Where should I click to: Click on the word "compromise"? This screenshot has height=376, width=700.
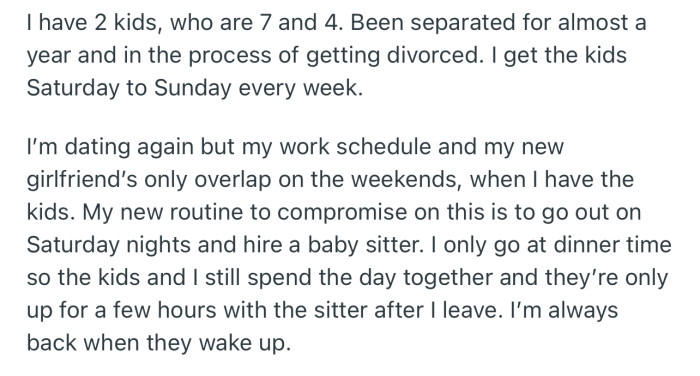click(342, 213)
